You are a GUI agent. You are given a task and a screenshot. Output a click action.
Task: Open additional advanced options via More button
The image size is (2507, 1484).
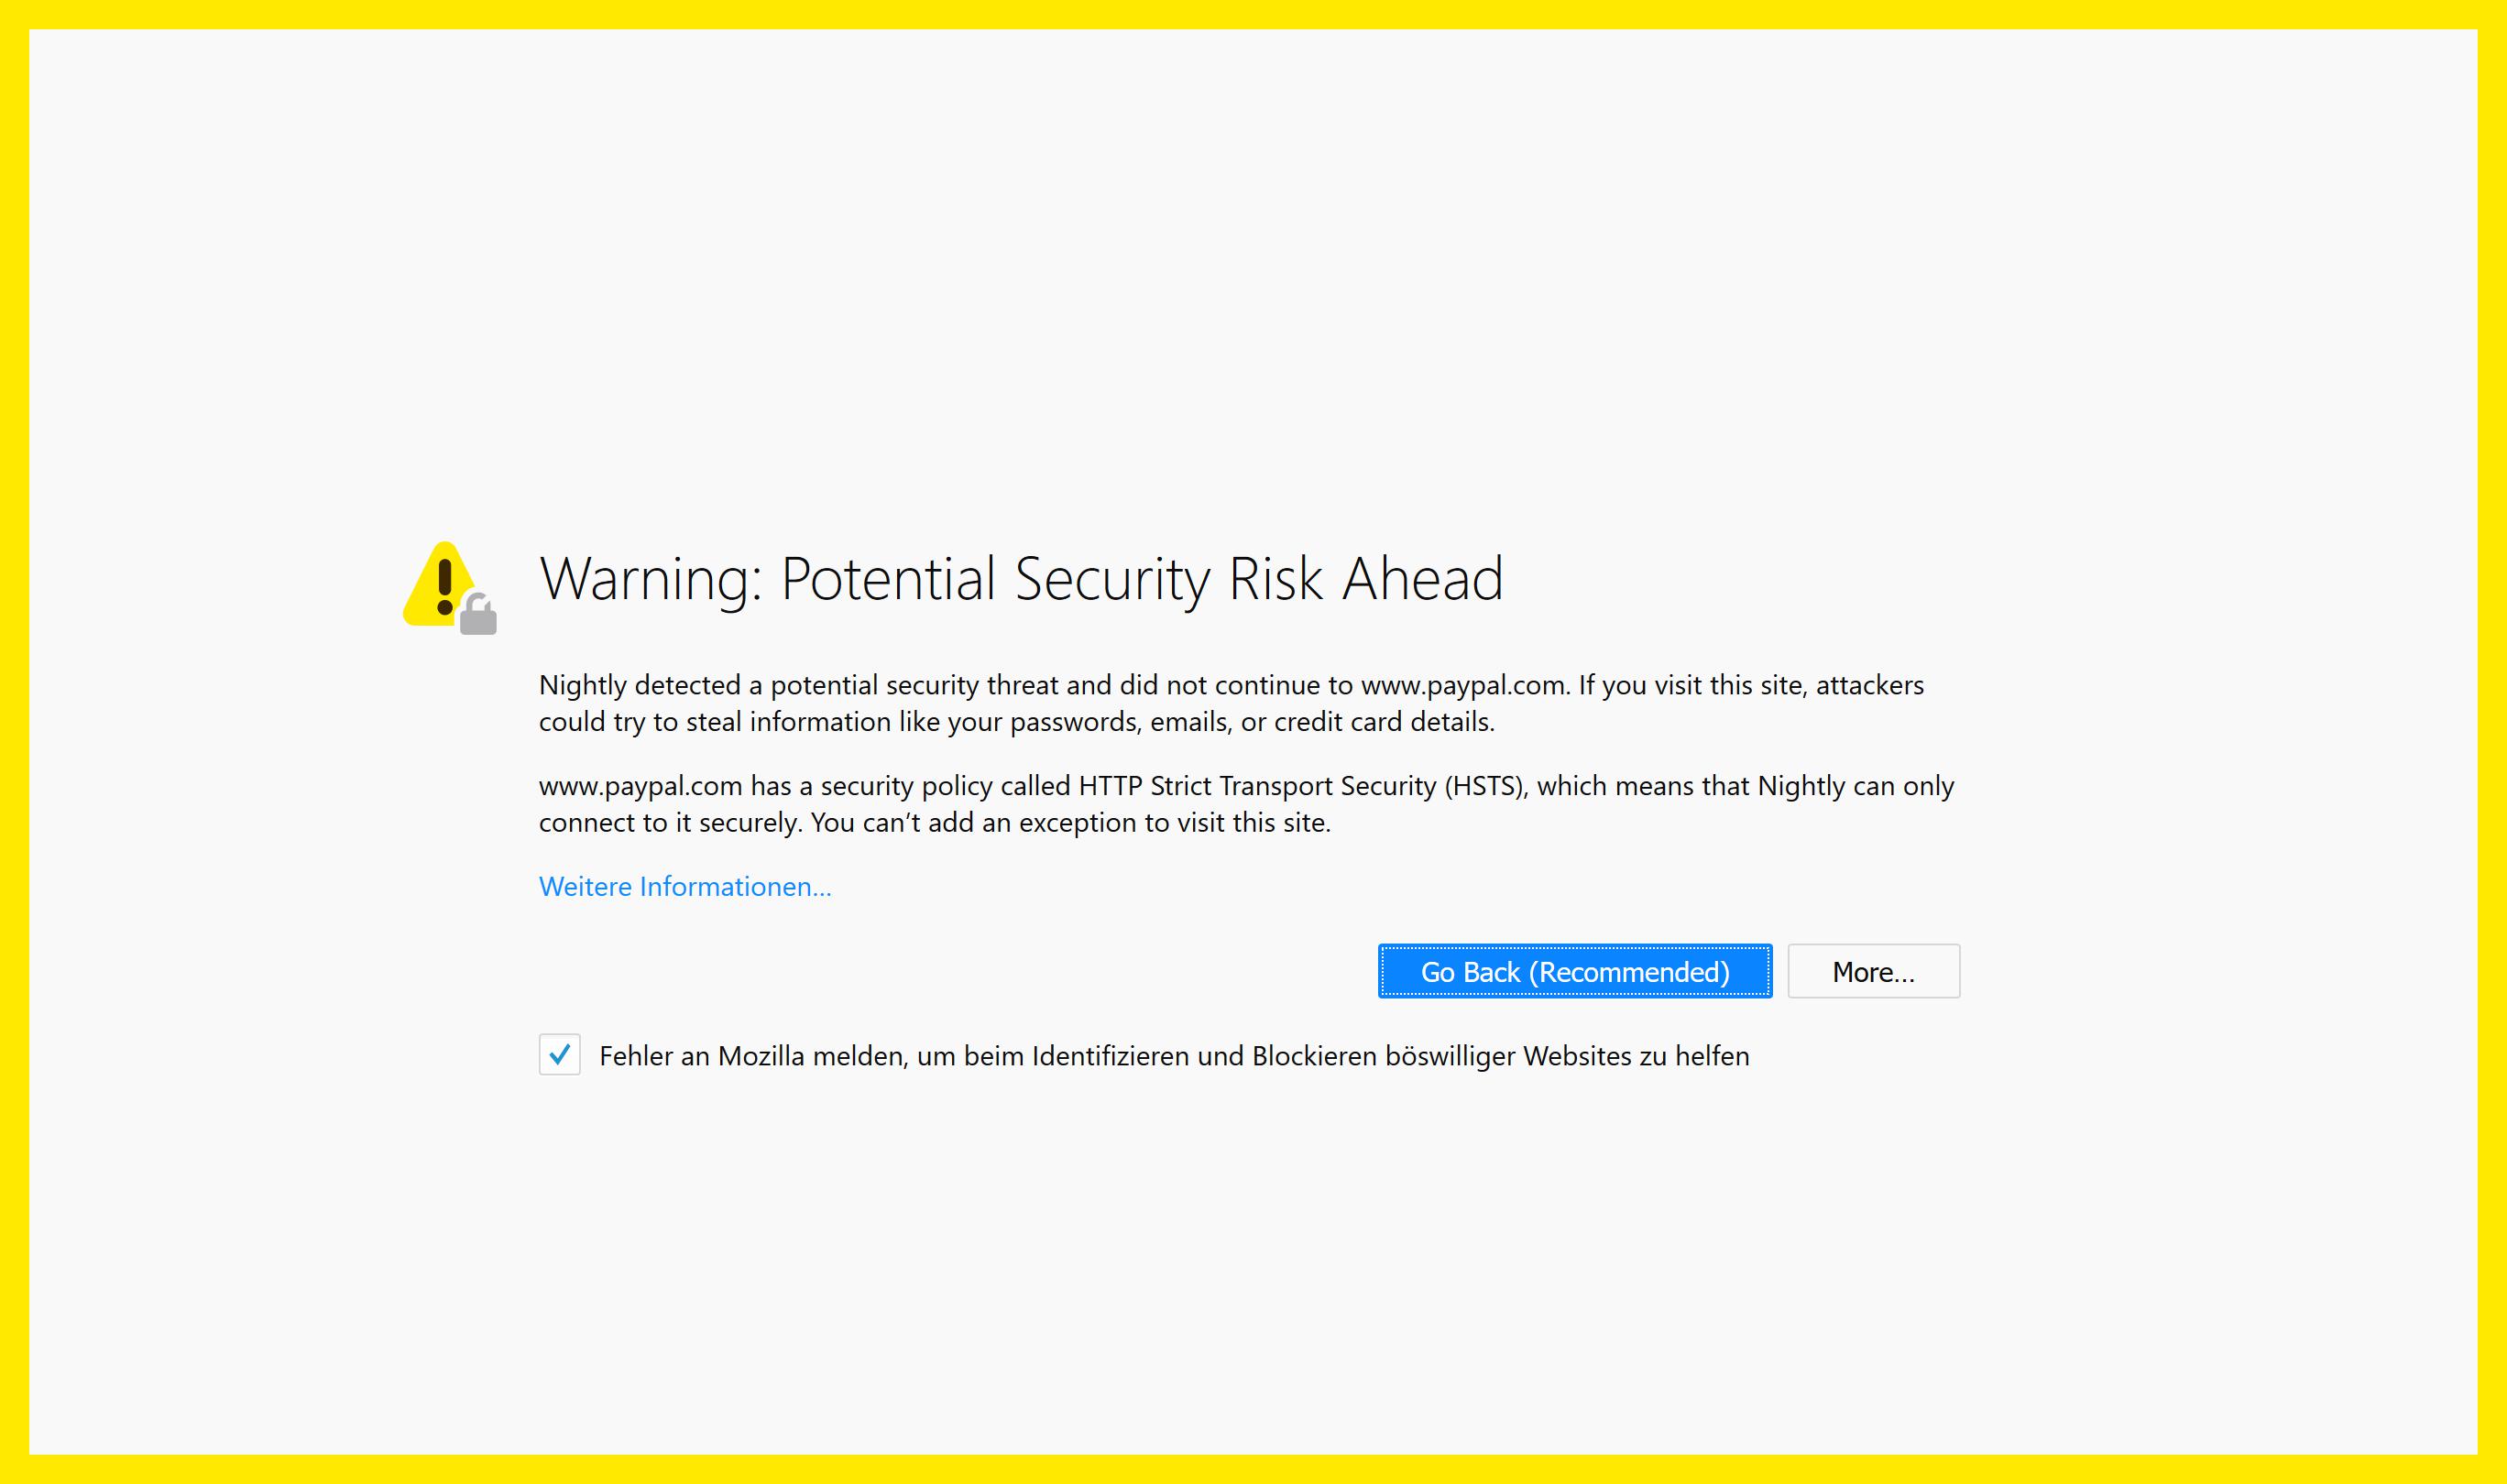[x=1873, y=971]
